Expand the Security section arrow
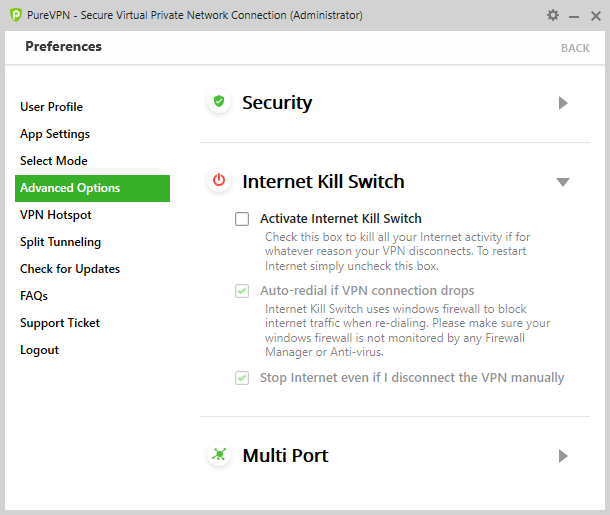Screen dimensions: 610x515 click(x=563, y=103)
